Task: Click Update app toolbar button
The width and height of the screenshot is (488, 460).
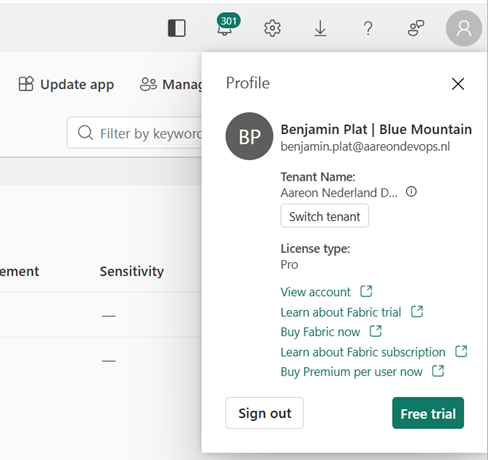Action: click(x=66, y=84)
